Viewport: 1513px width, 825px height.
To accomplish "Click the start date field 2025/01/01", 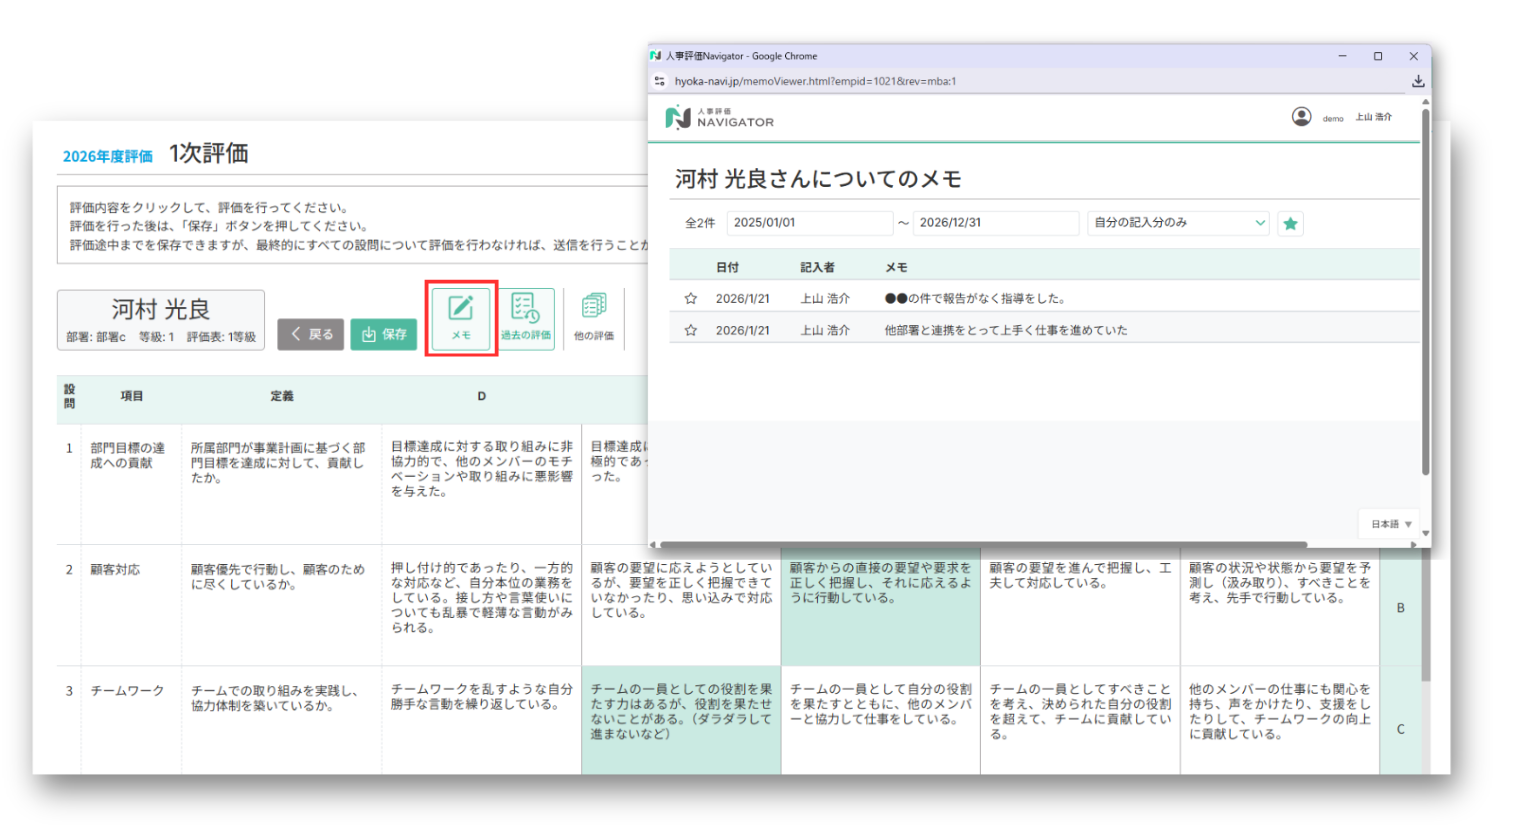I will [808, 223].
